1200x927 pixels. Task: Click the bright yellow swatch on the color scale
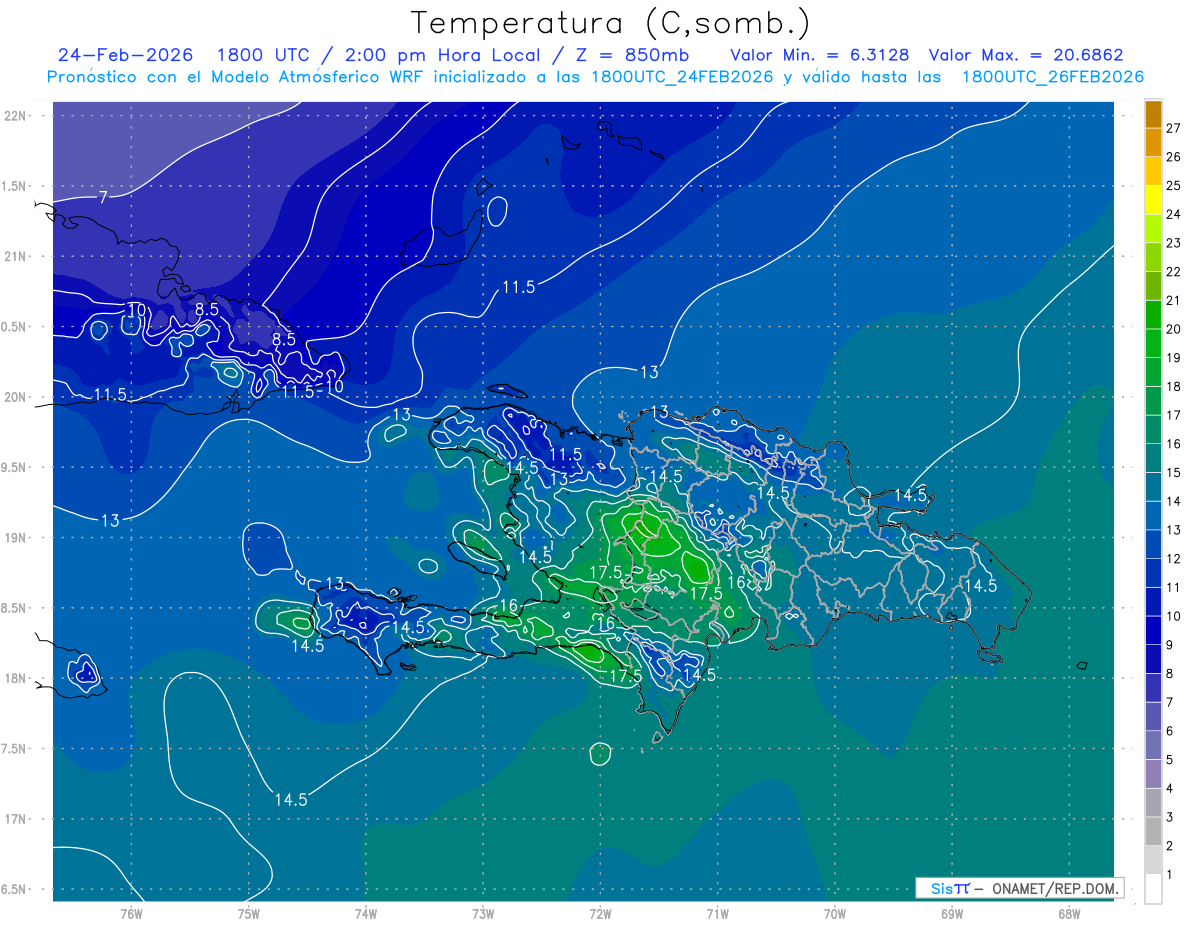(x=1153, y=200)
